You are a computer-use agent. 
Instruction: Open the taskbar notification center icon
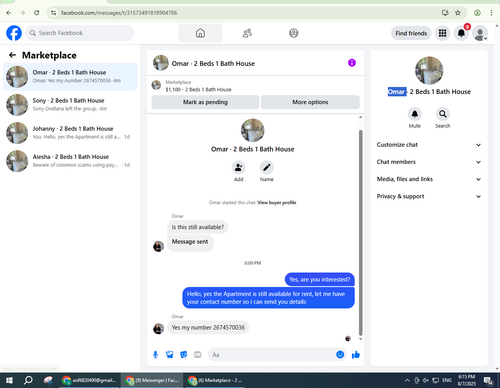489,381
